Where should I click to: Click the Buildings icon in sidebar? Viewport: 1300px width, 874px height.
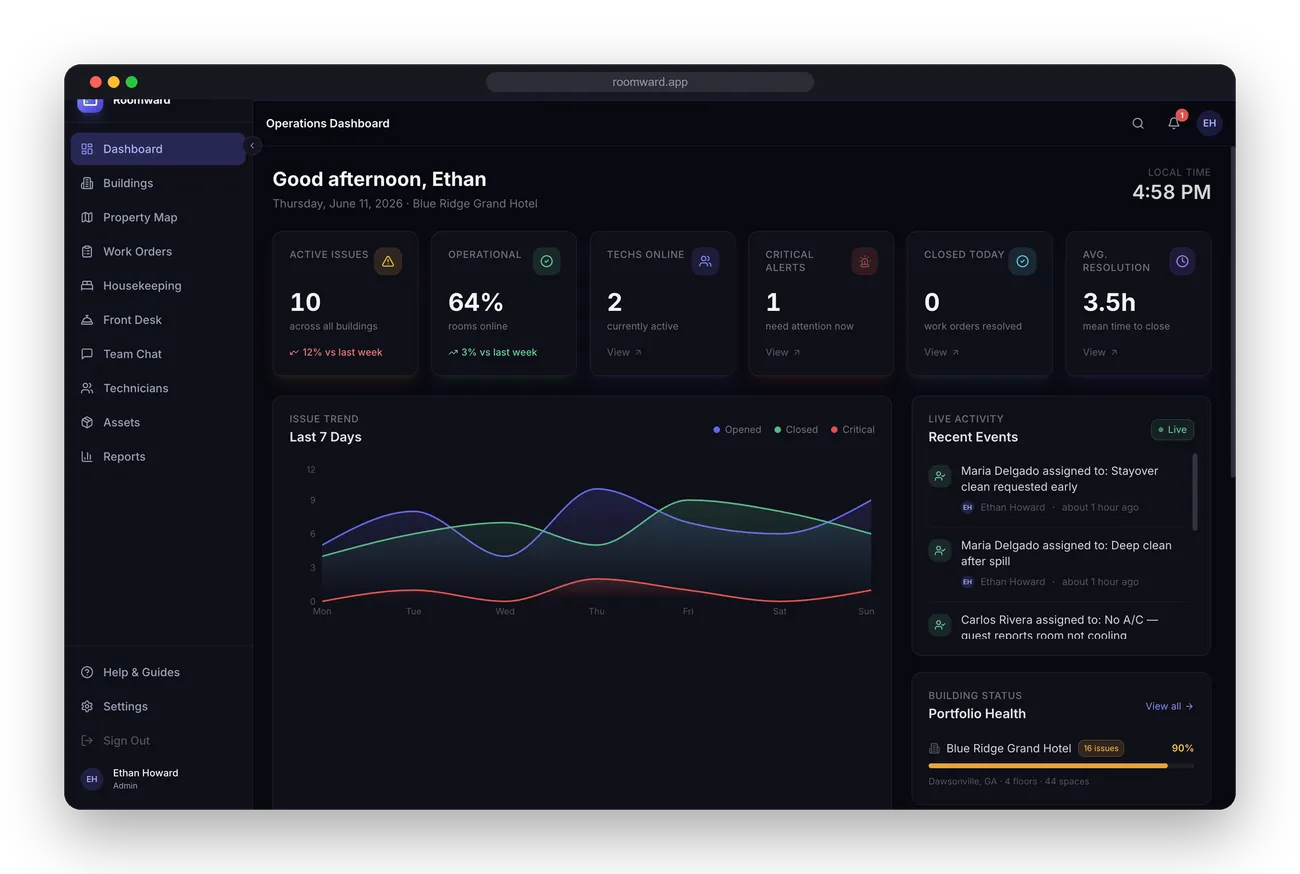click(87, 183)
